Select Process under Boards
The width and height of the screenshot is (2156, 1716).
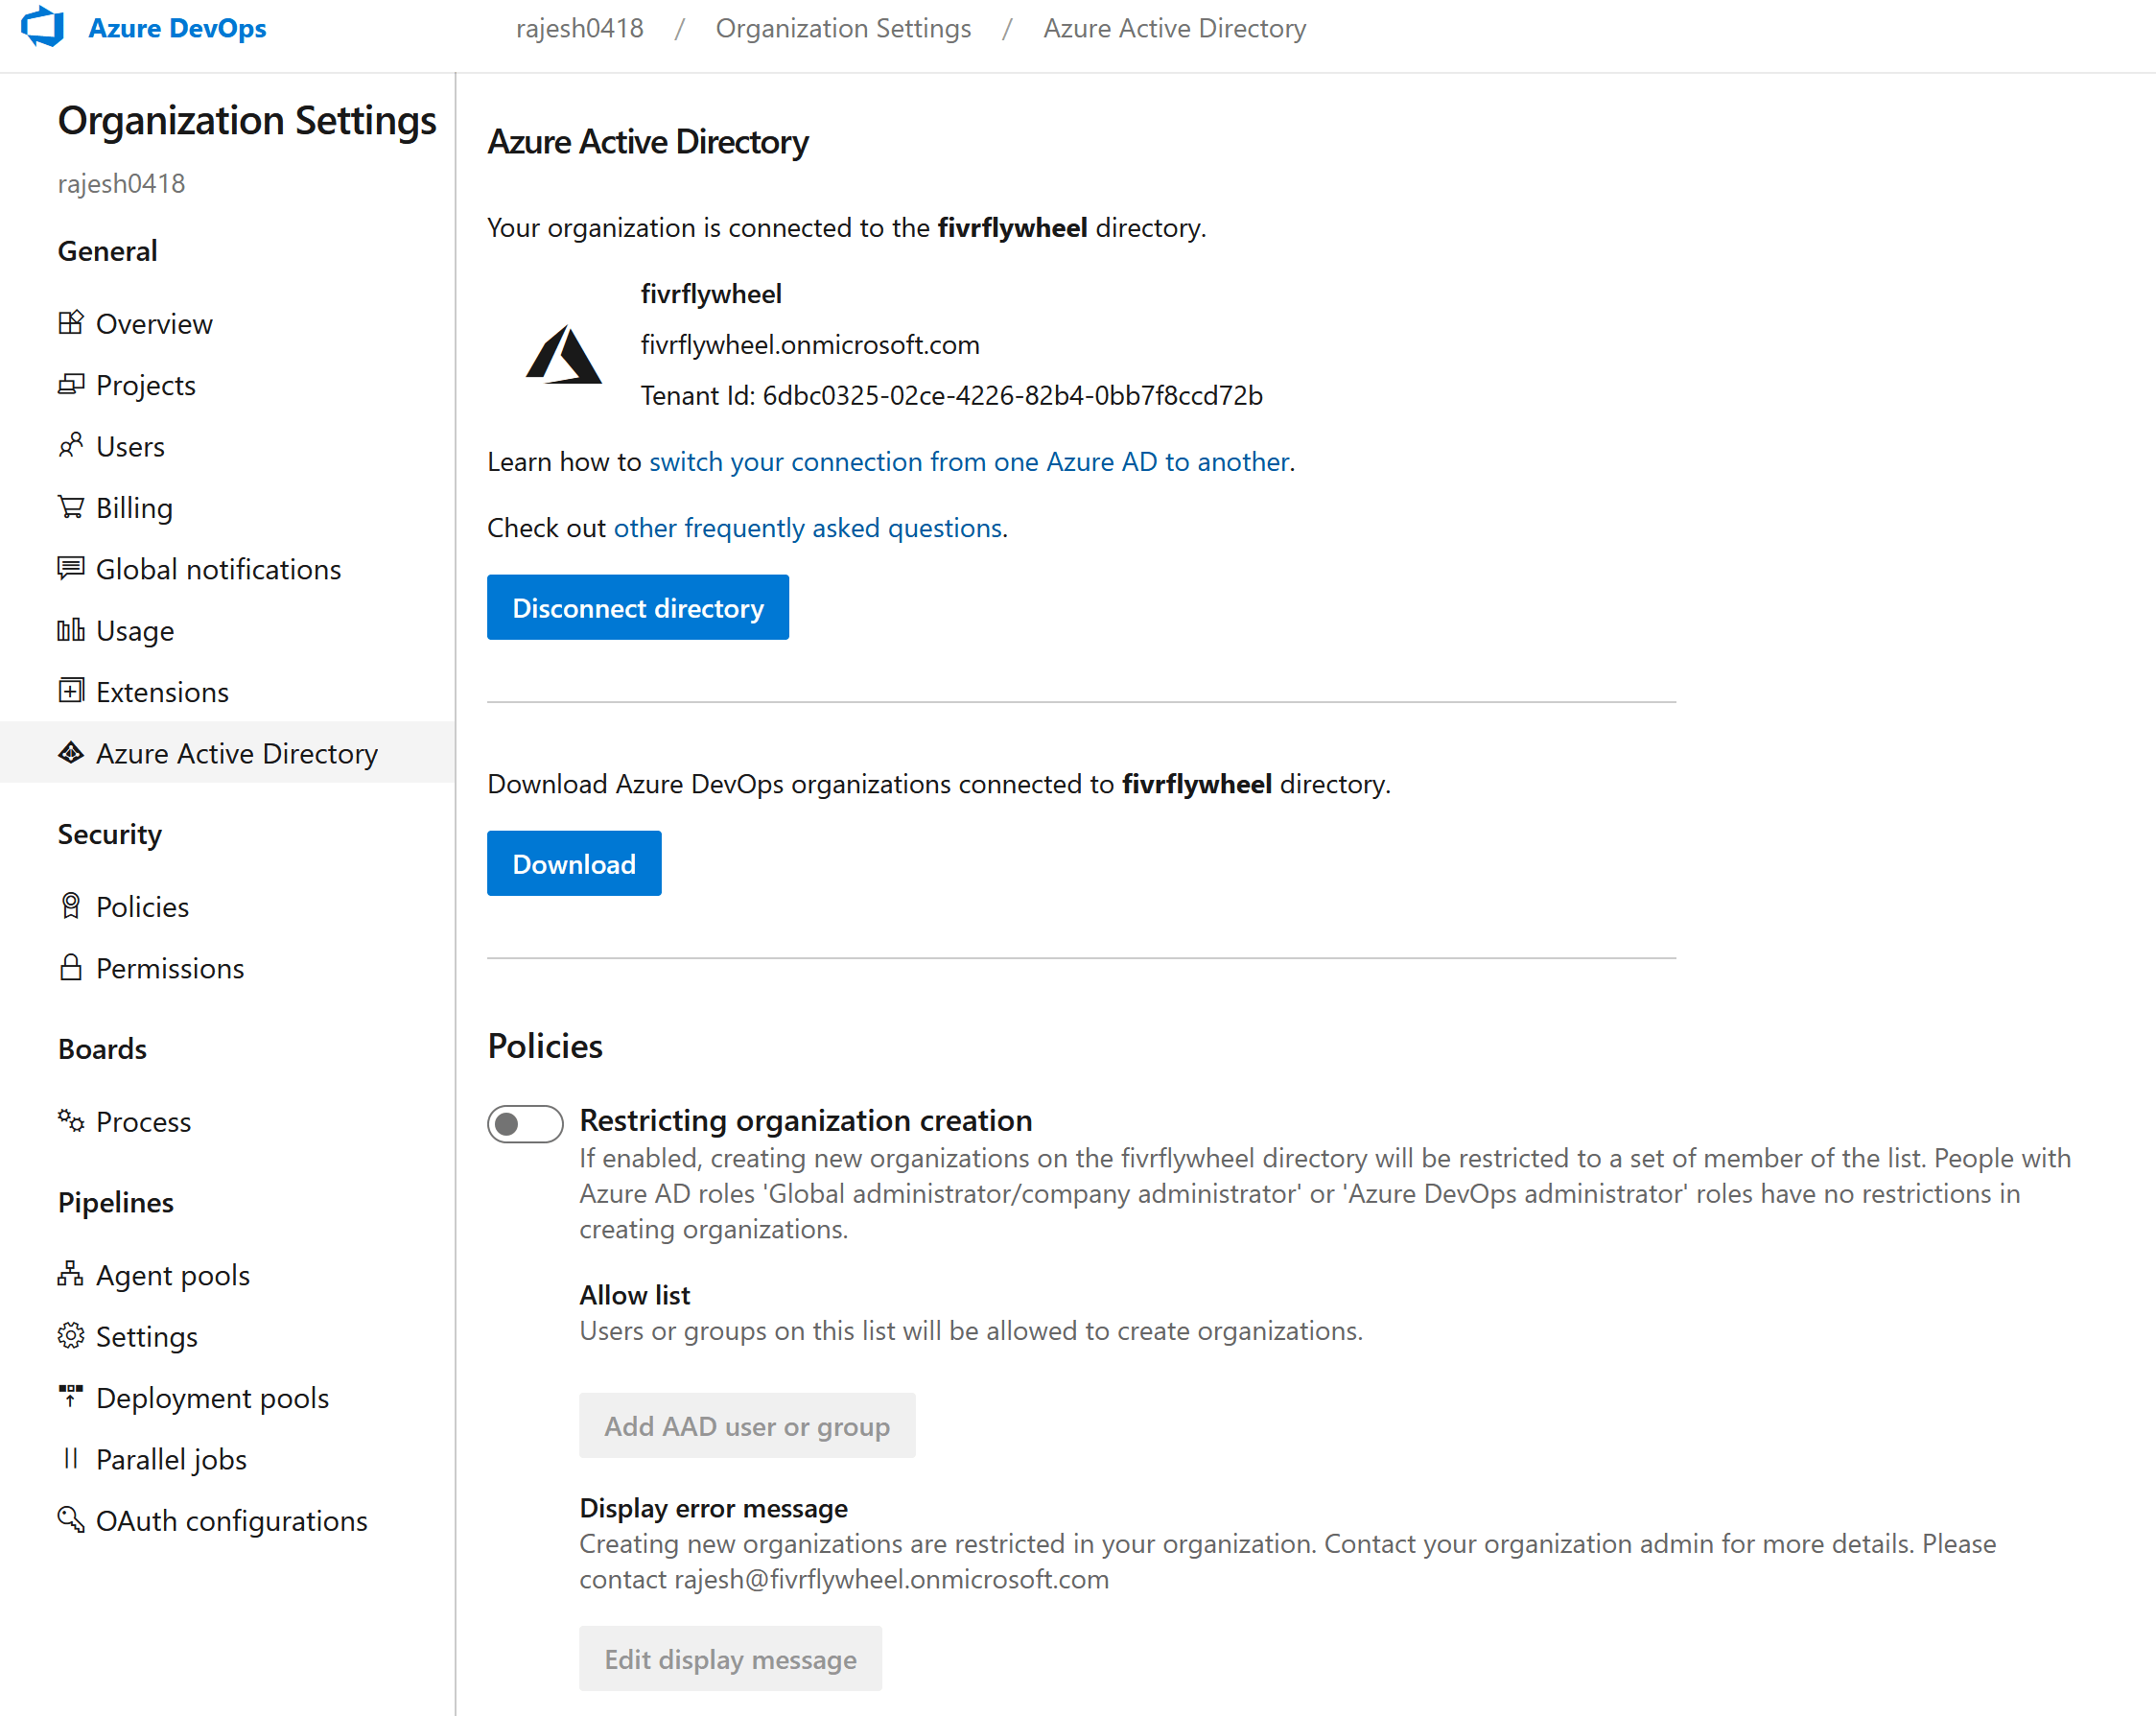pyautogui.click(x=143, y=1122)
